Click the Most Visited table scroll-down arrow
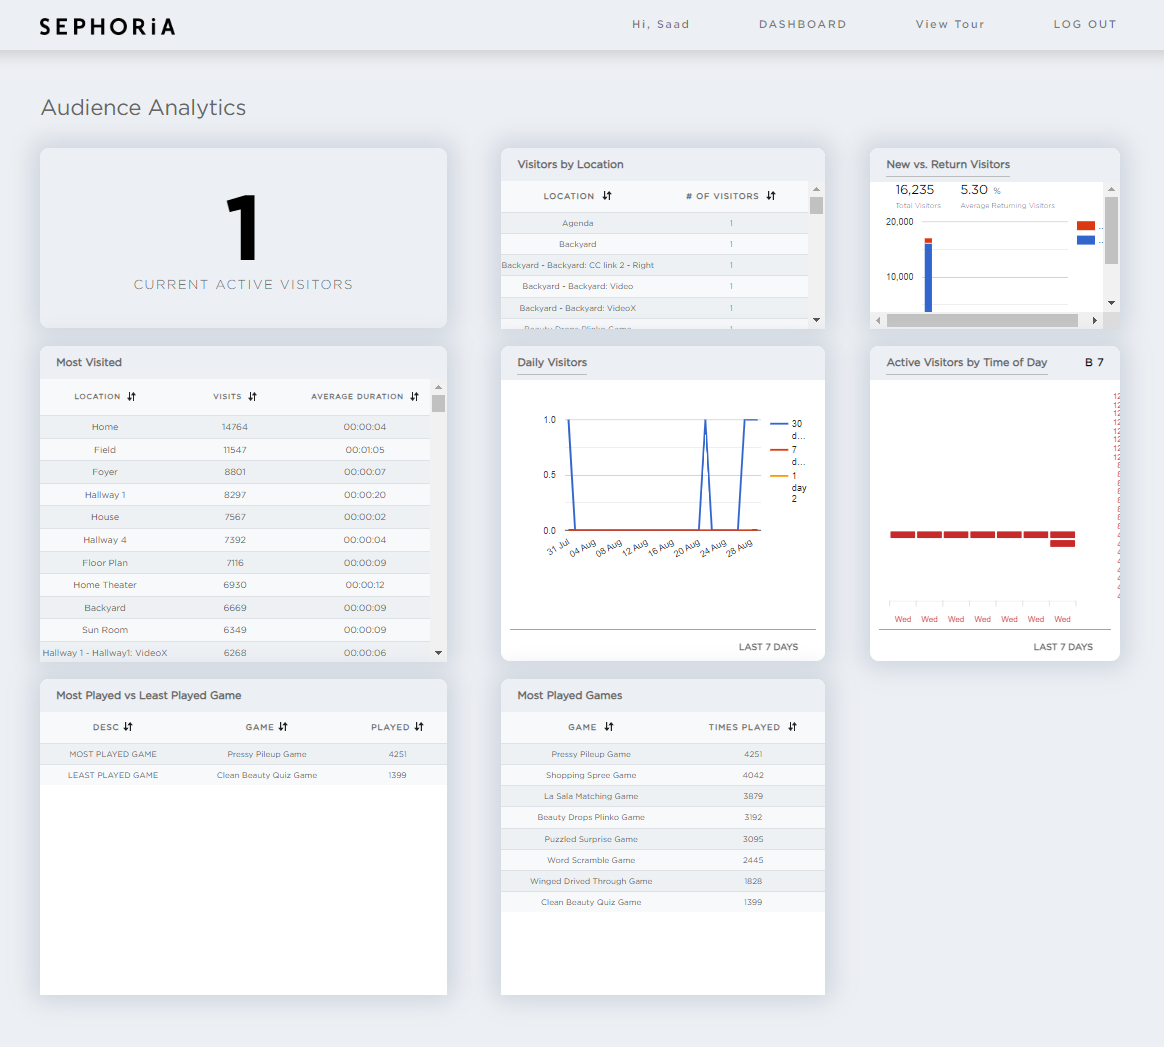The image size is (1164, 1047). 439,653
